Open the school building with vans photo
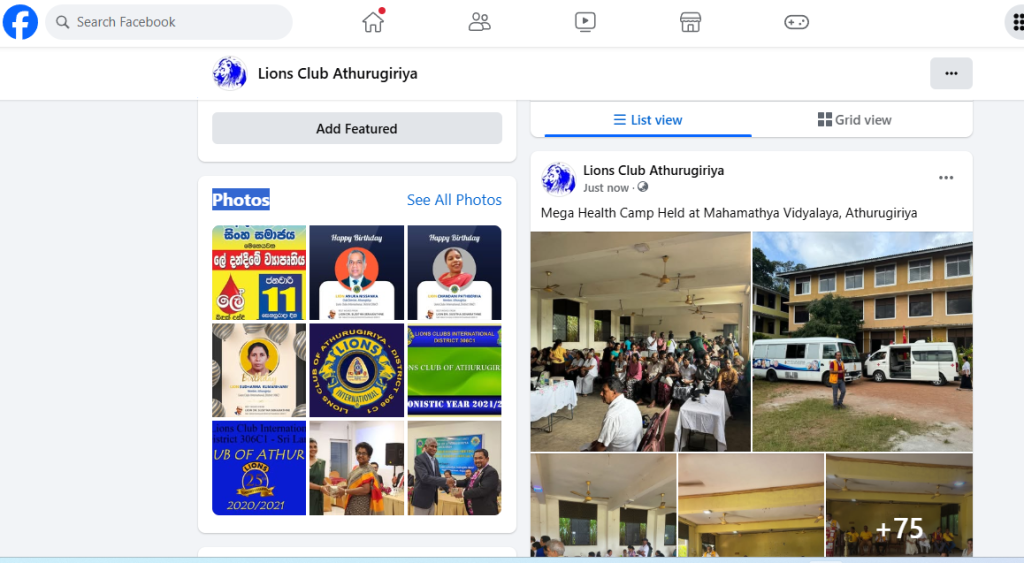Screen dimensions: 1024x563 pyautogui.click(x=862, y=342)
